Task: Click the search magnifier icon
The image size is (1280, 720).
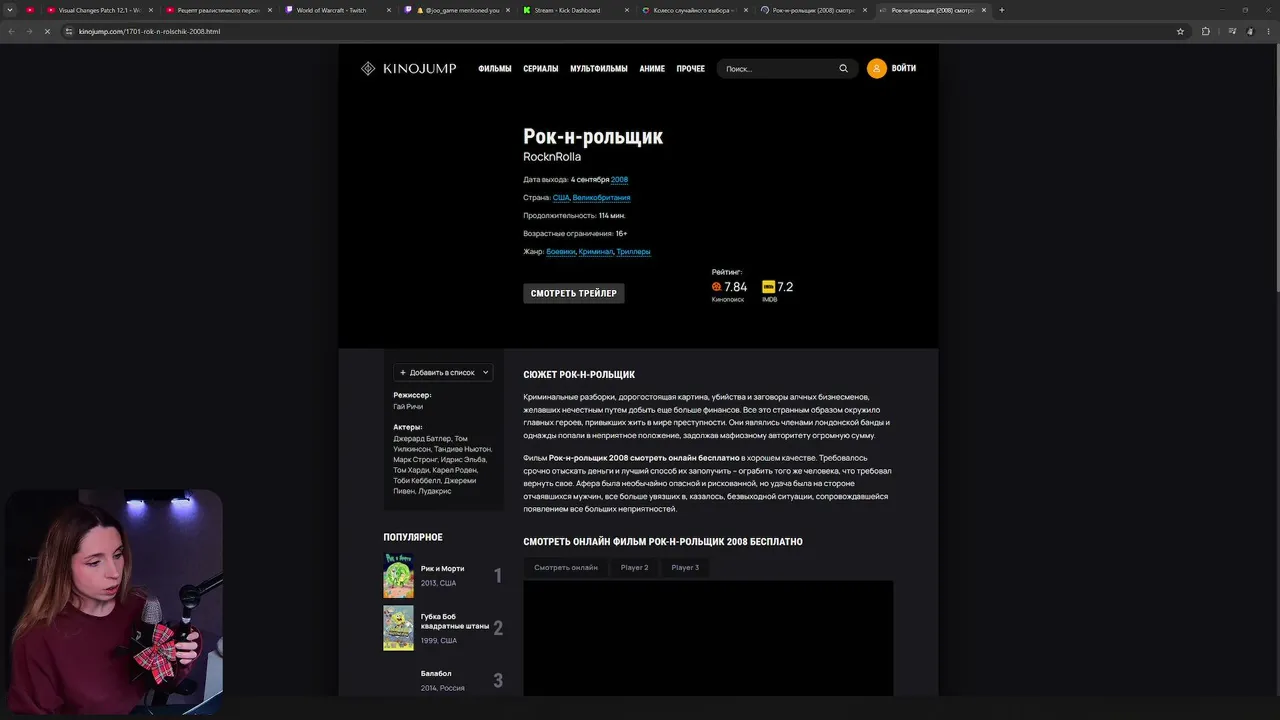Action: [x=843, y=69]
